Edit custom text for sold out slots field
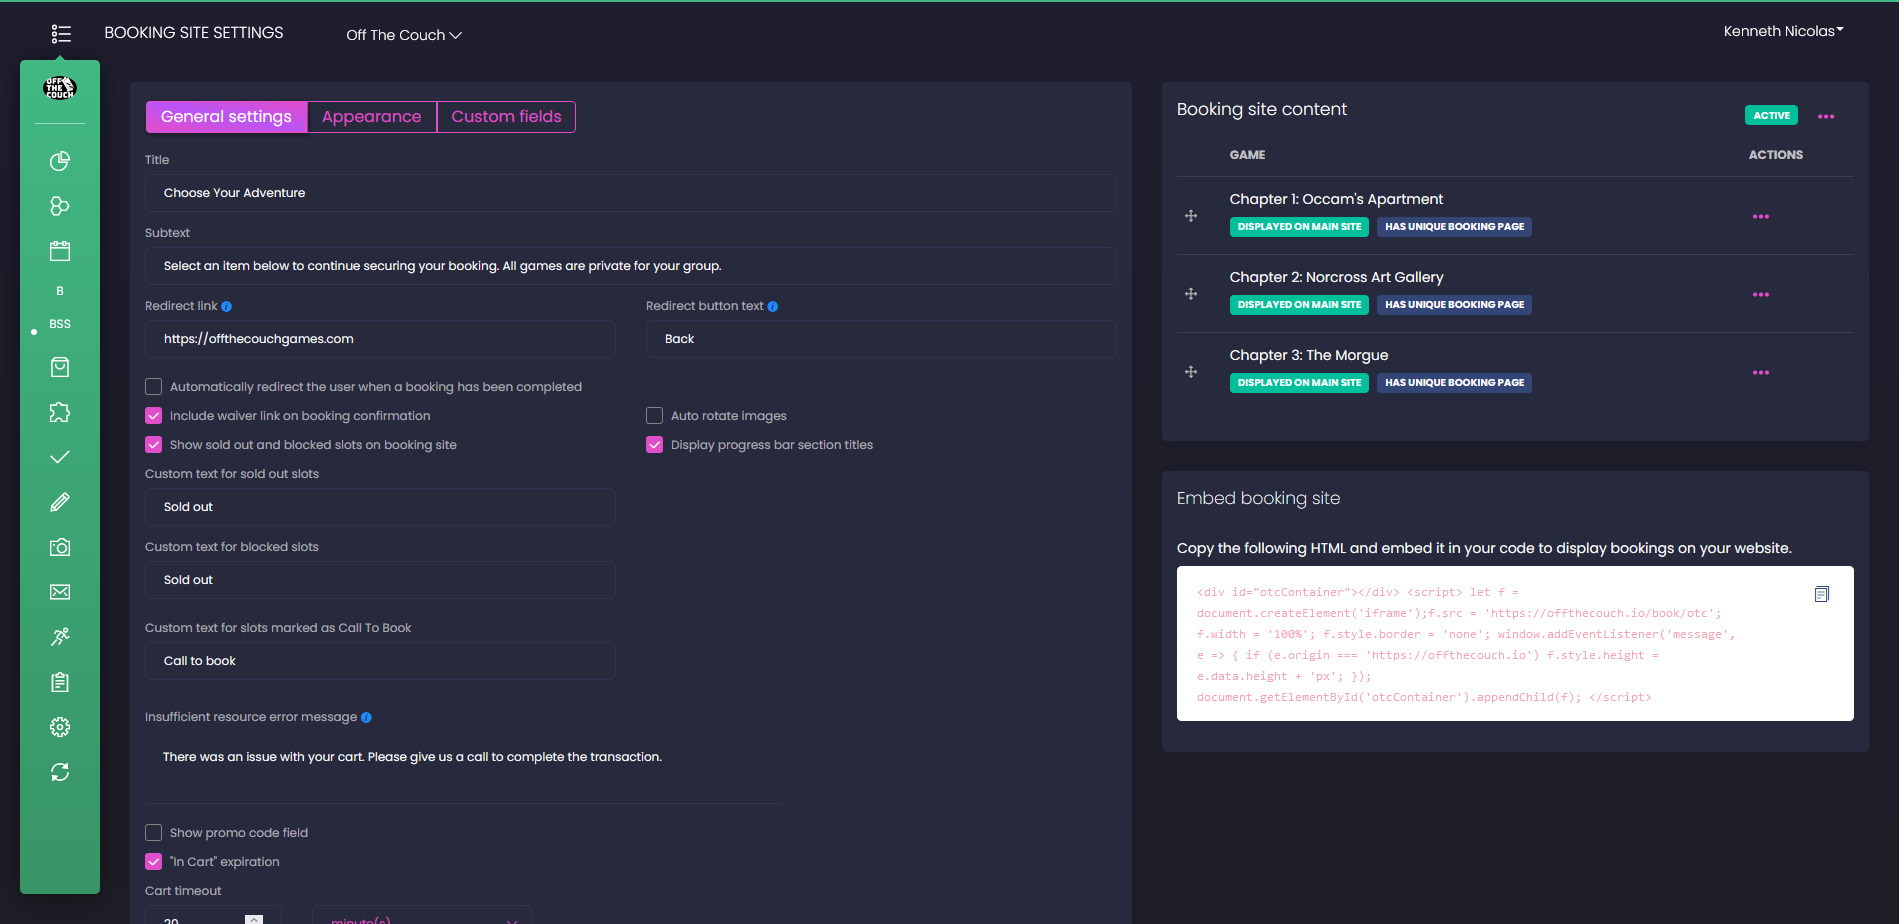The image size is (1899, 924). (380, 507)
